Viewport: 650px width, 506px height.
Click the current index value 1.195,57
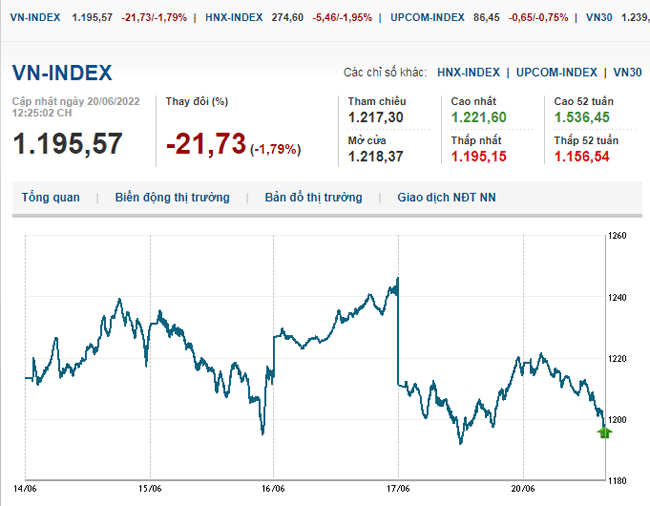[67, 144]
